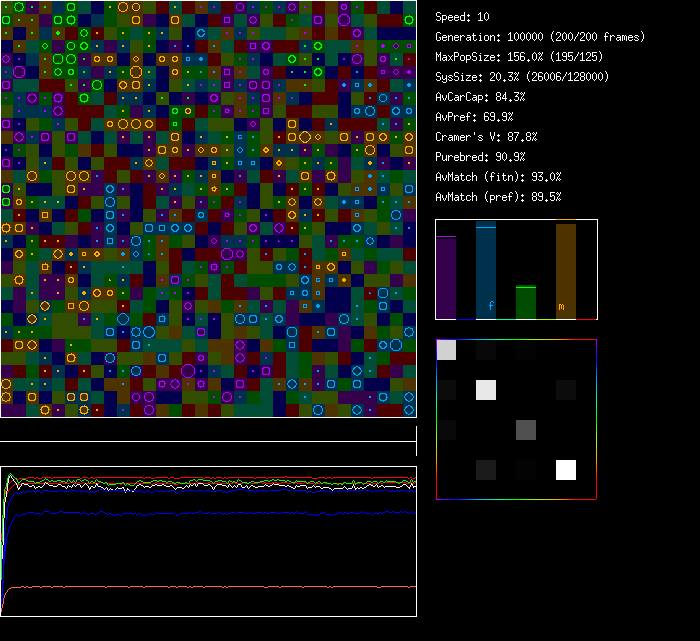Click the Speed: 10 readout
The height and width of the screenshot is (641, 700).
click(462, 17)
